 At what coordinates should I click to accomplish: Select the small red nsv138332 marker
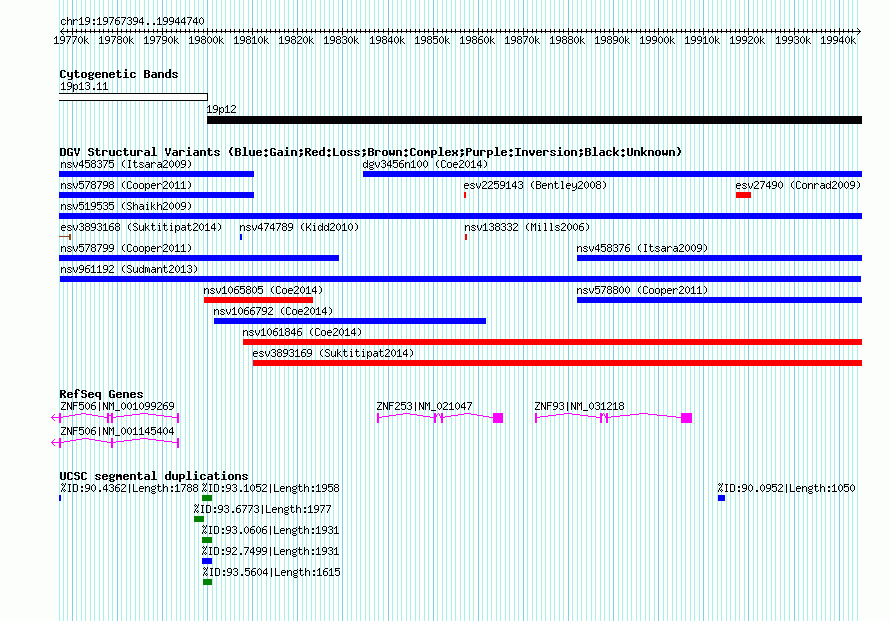465,237
